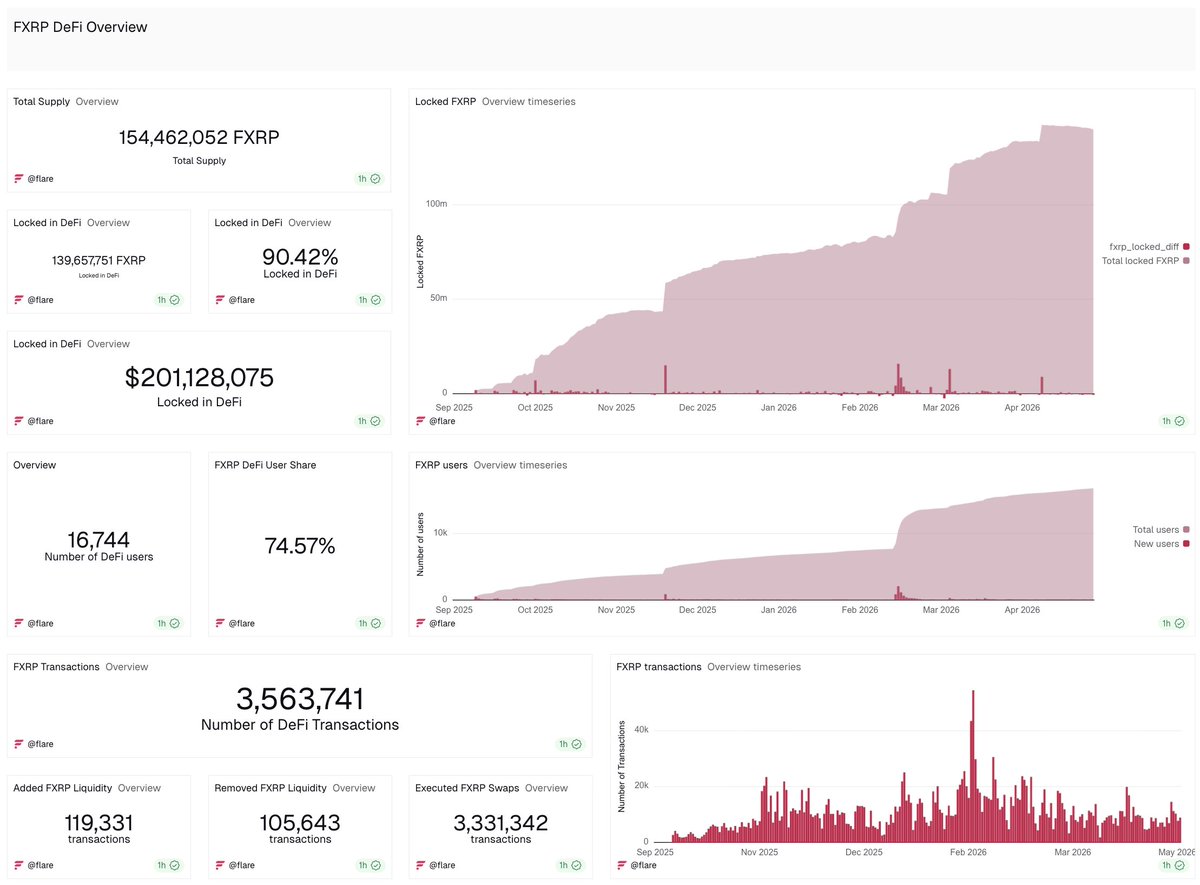Click Overview timeseries label beside Locked FXRP
This screenshot has width=1200, height=885.
[528, 101]
